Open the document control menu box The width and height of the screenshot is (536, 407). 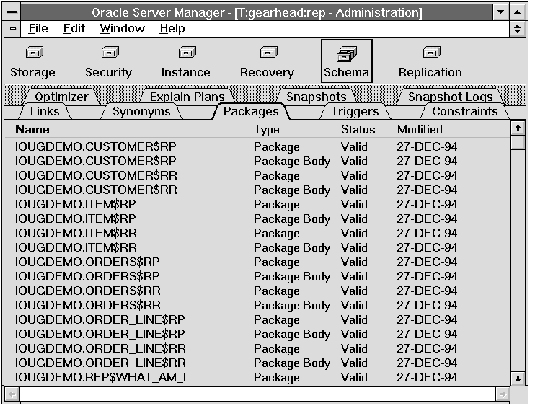click(13, 29)
